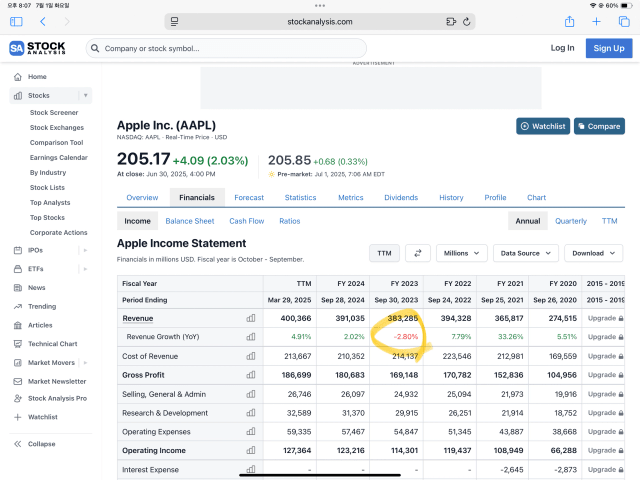Screen dimensions: 640x480
Task: Open the Forecast tab
Action: 249,198
